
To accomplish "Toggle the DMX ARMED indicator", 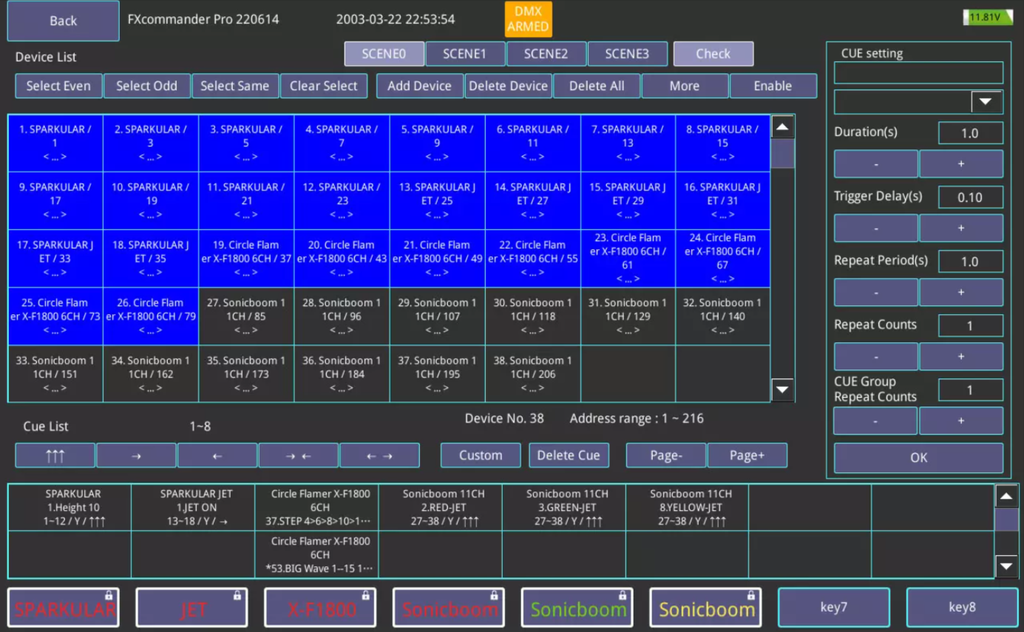I will click(x=527, y=19).
